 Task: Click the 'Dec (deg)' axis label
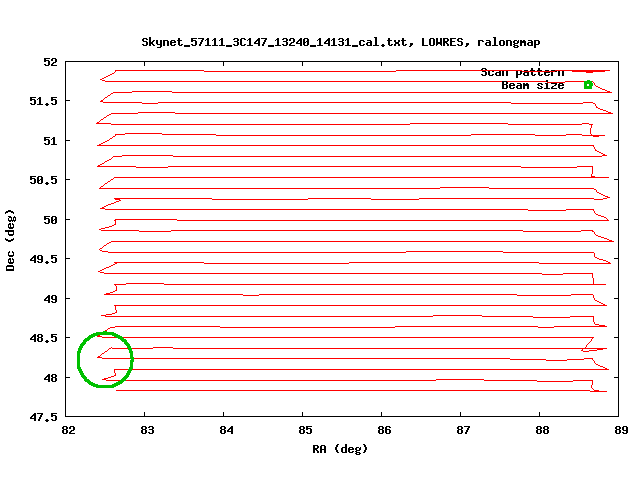(10, 240)
